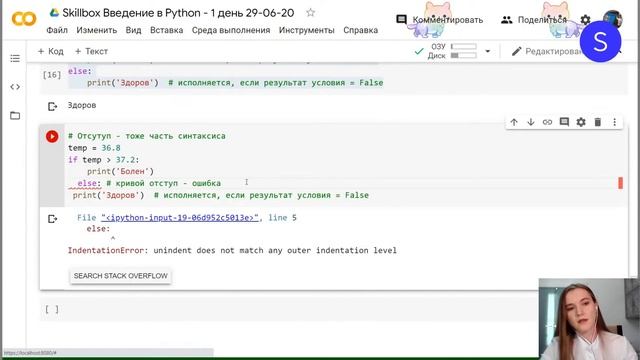Run the cell with the red play button
Viewport: 640px width, 360px height.
52,136
